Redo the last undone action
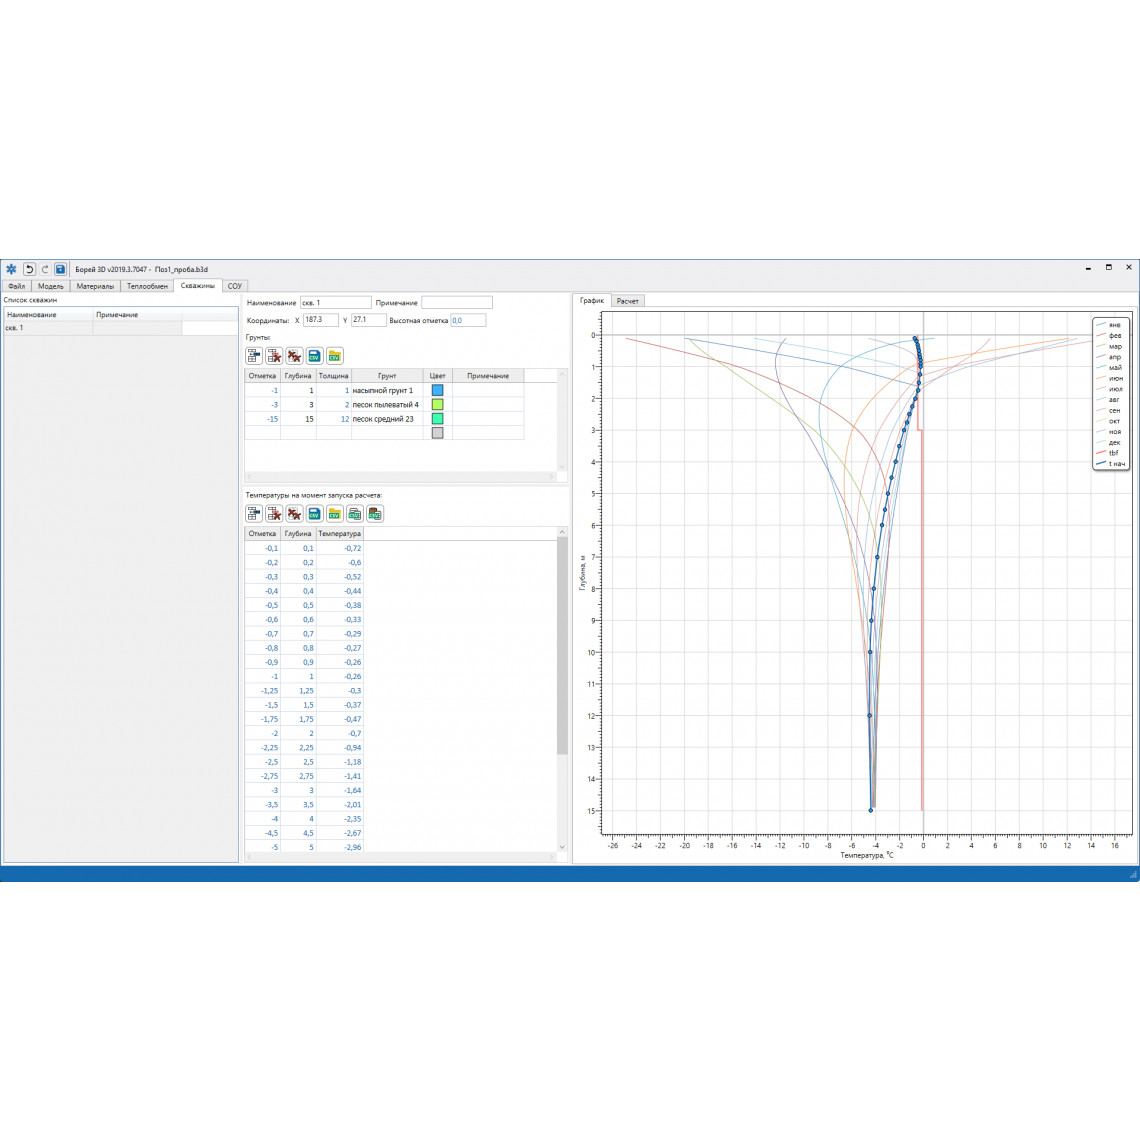The image size is (1140, 1140). [44, 269]
